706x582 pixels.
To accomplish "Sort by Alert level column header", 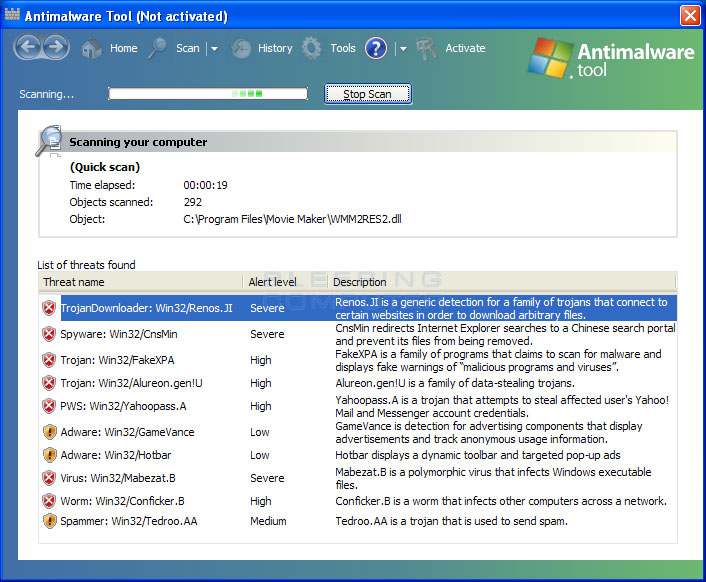I will point(285,282).
